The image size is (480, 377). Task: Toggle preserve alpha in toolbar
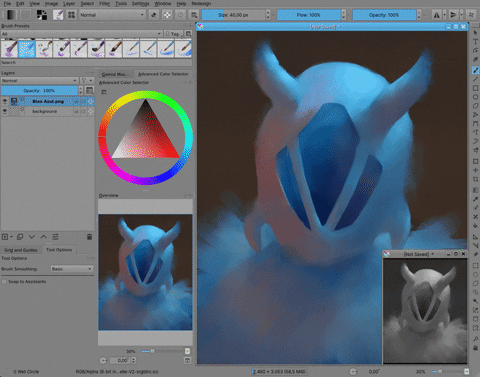[167, 15]
